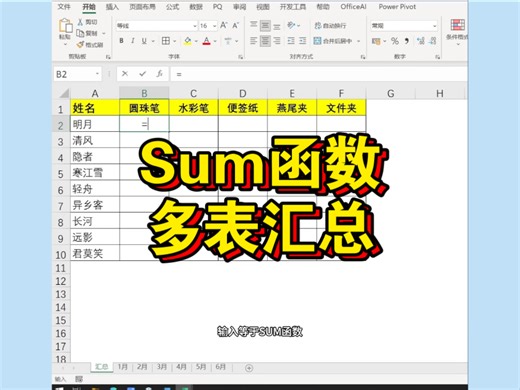Image resolution: width=520 pixels, height=390 pixels.
Task: Toggle Italic formatting
Action: tap(133, 41)
